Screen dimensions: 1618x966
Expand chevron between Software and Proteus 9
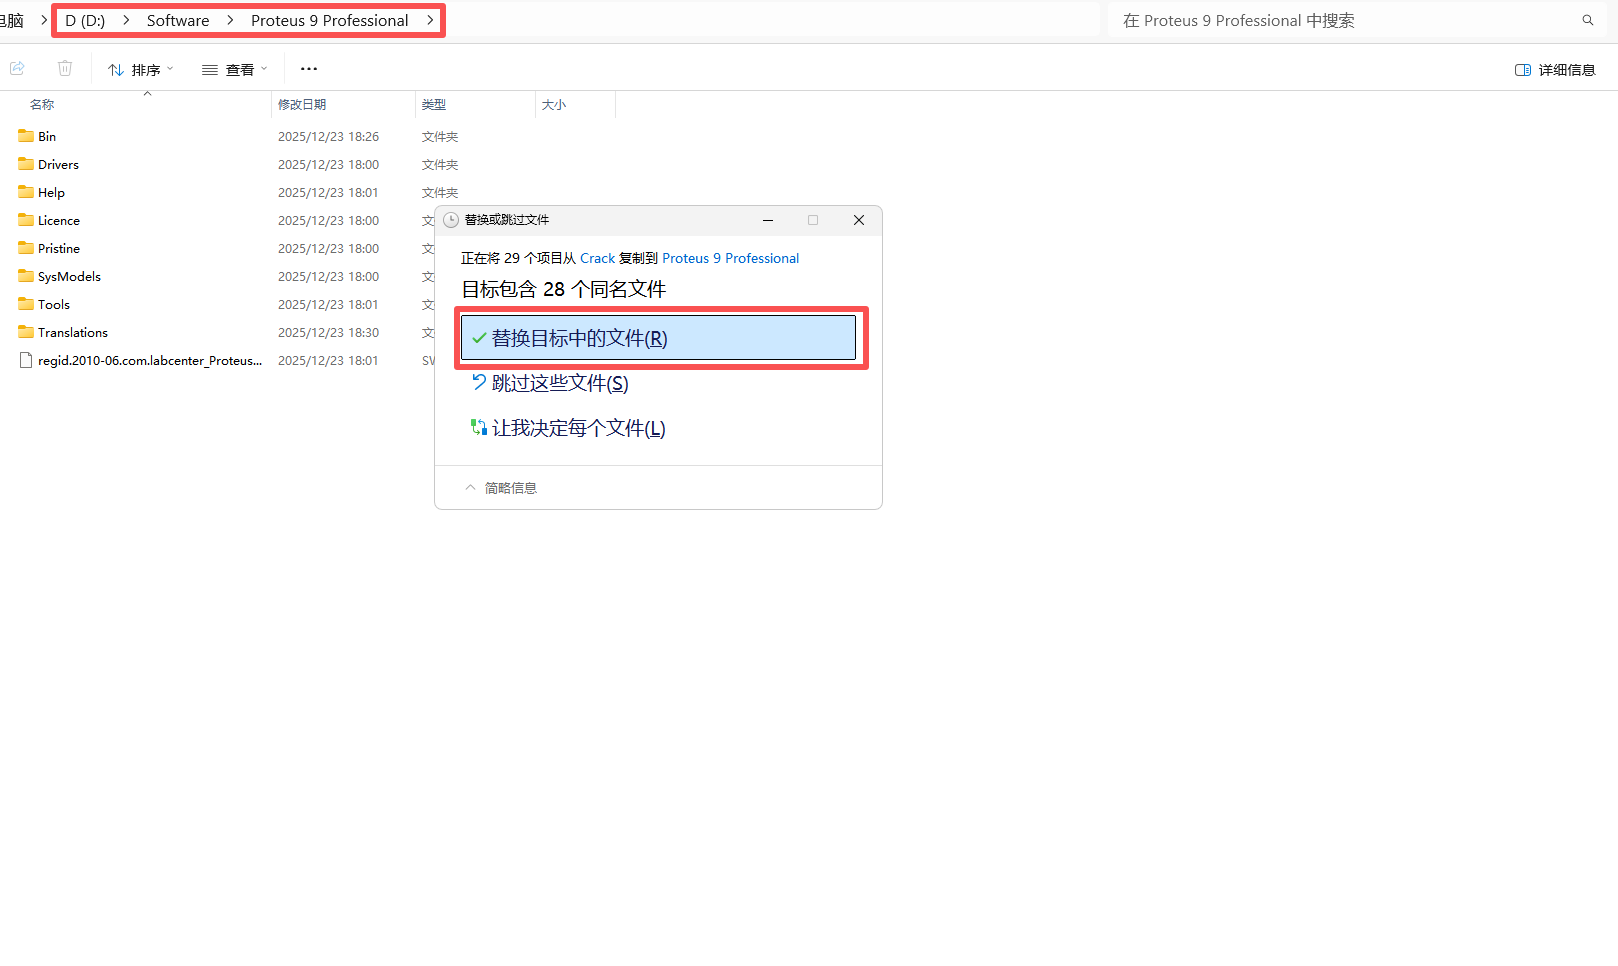pyautogui.click(x=230, y=20)
